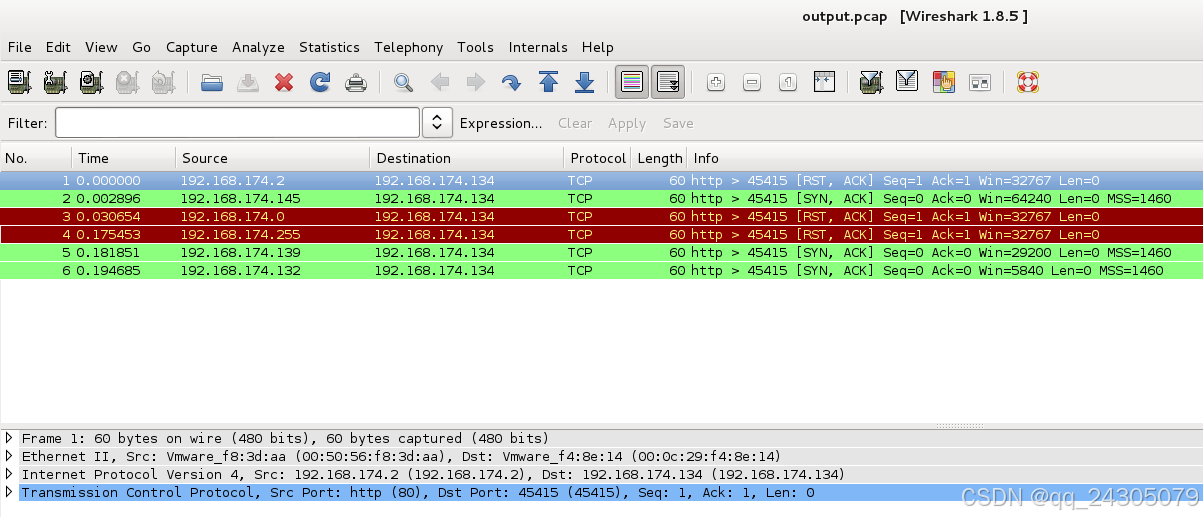Open the View menu
This screenshot has width=1203, height=517.
point(101,47)
